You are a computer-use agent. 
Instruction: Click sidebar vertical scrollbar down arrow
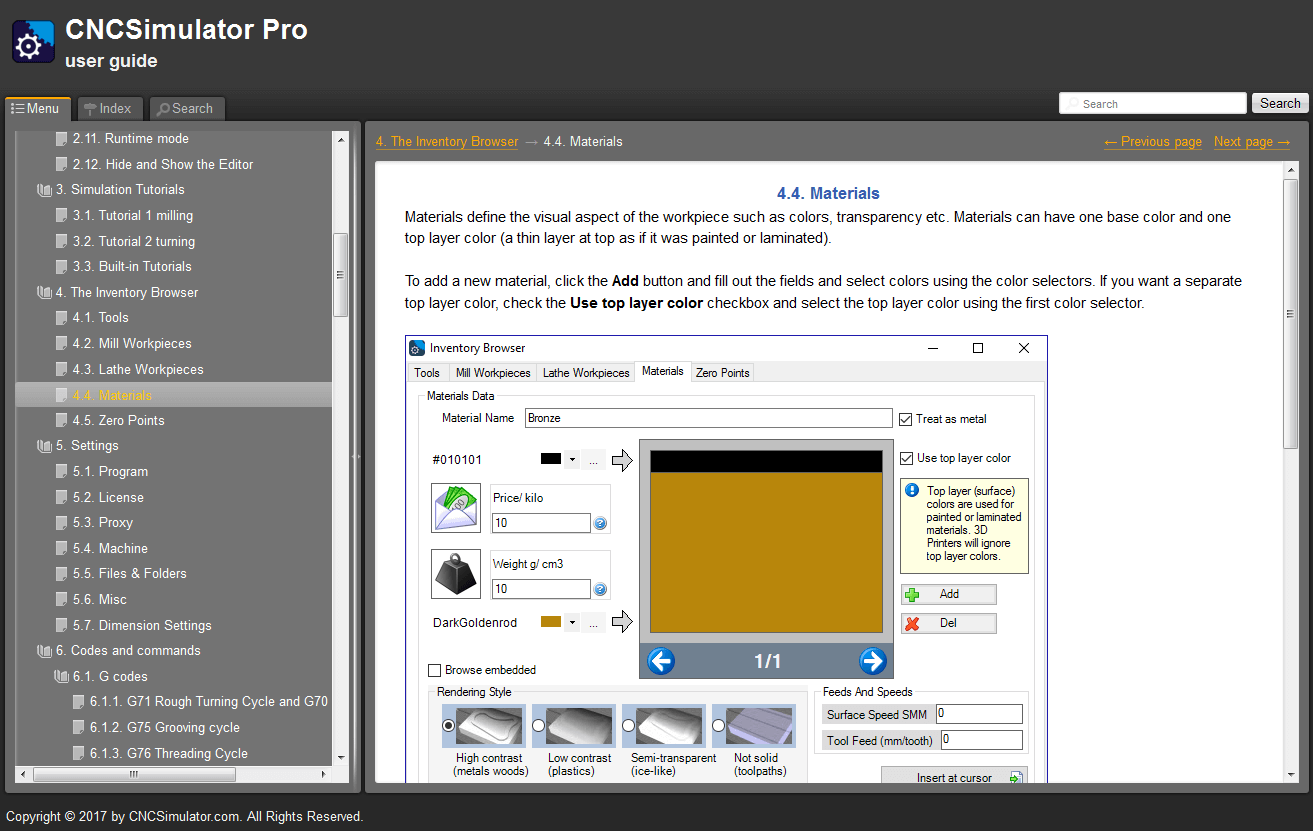tap(341, 757)
